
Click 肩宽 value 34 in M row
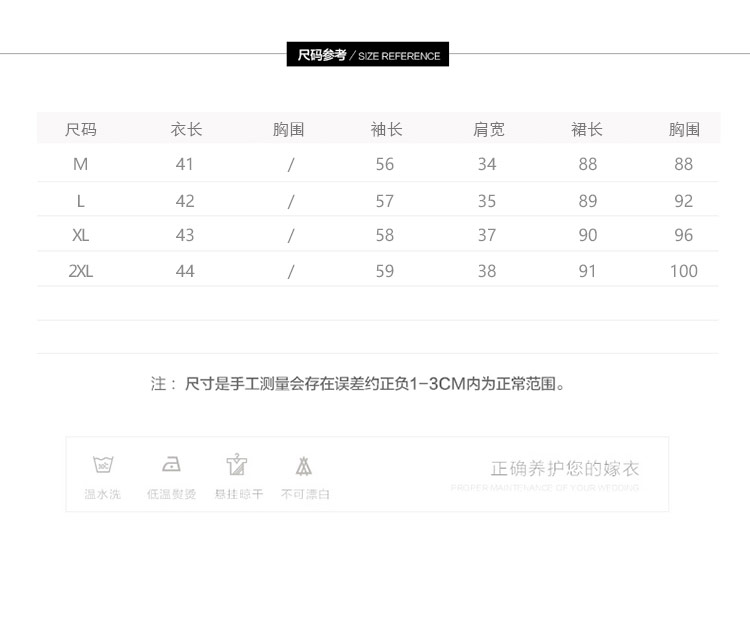point(487,164)
